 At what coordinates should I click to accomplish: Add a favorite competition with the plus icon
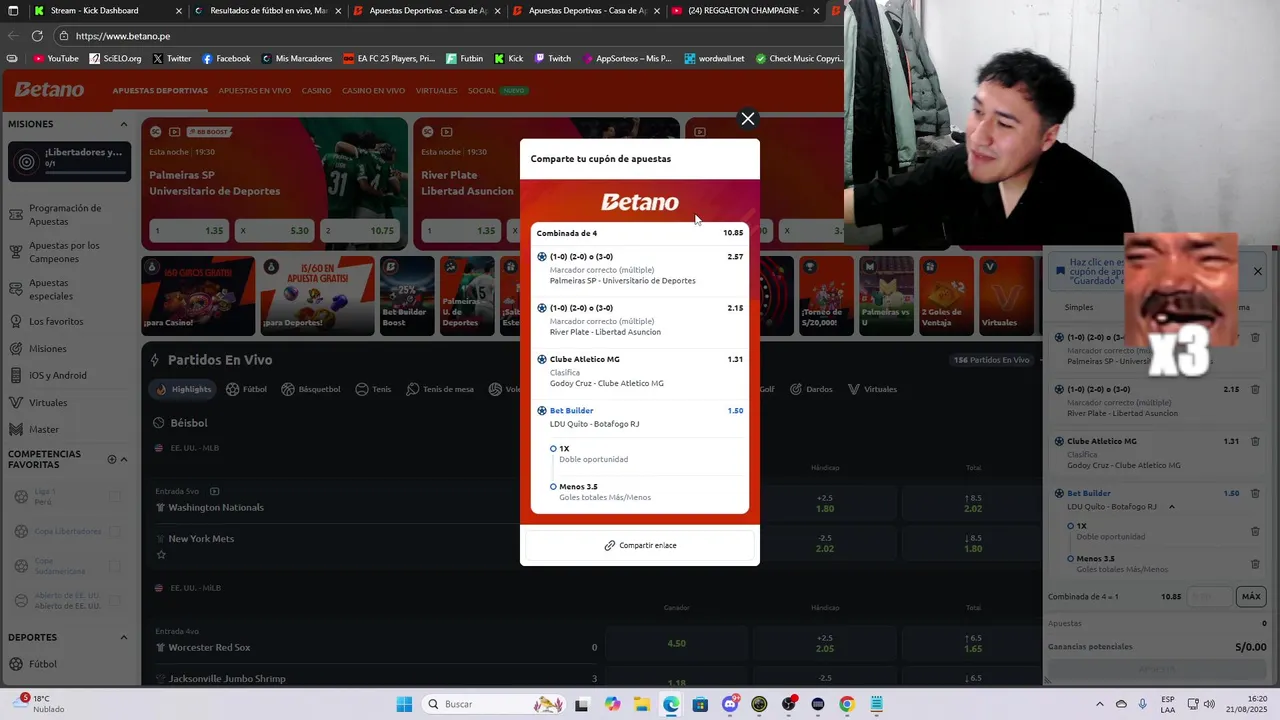click(x=112, y=459)
